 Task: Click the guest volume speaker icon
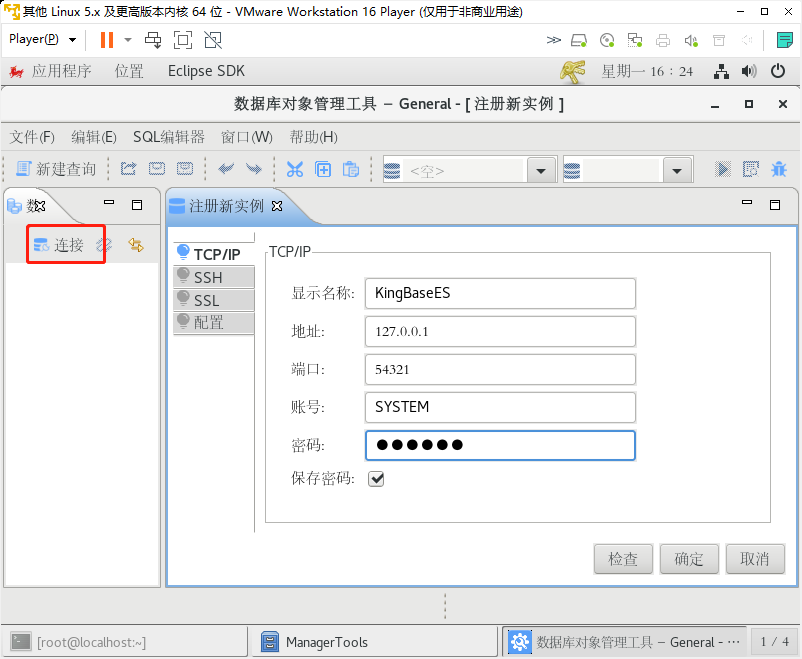pos(749,71)
